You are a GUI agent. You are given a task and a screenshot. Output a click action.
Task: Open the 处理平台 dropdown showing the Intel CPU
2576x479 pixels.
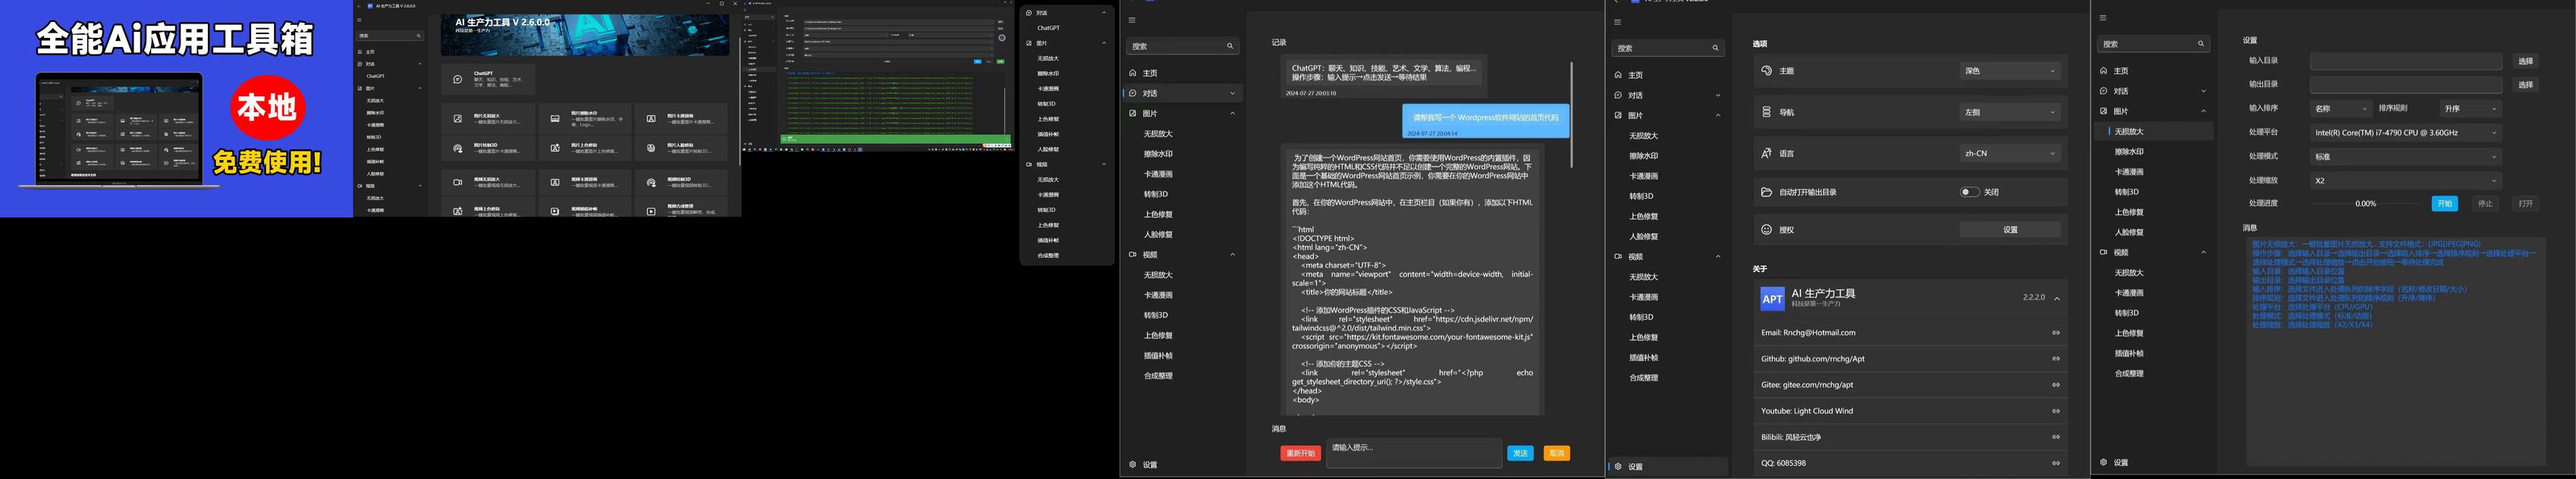(x=2405, y=132)
